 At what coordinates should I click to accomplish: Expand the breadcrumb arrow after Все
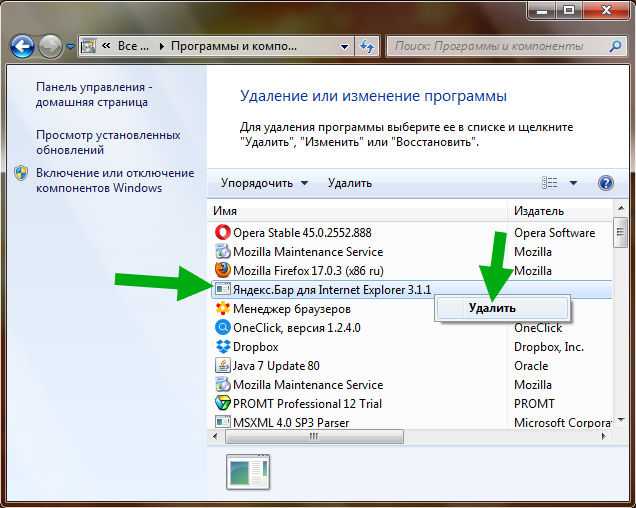[162, 47]
